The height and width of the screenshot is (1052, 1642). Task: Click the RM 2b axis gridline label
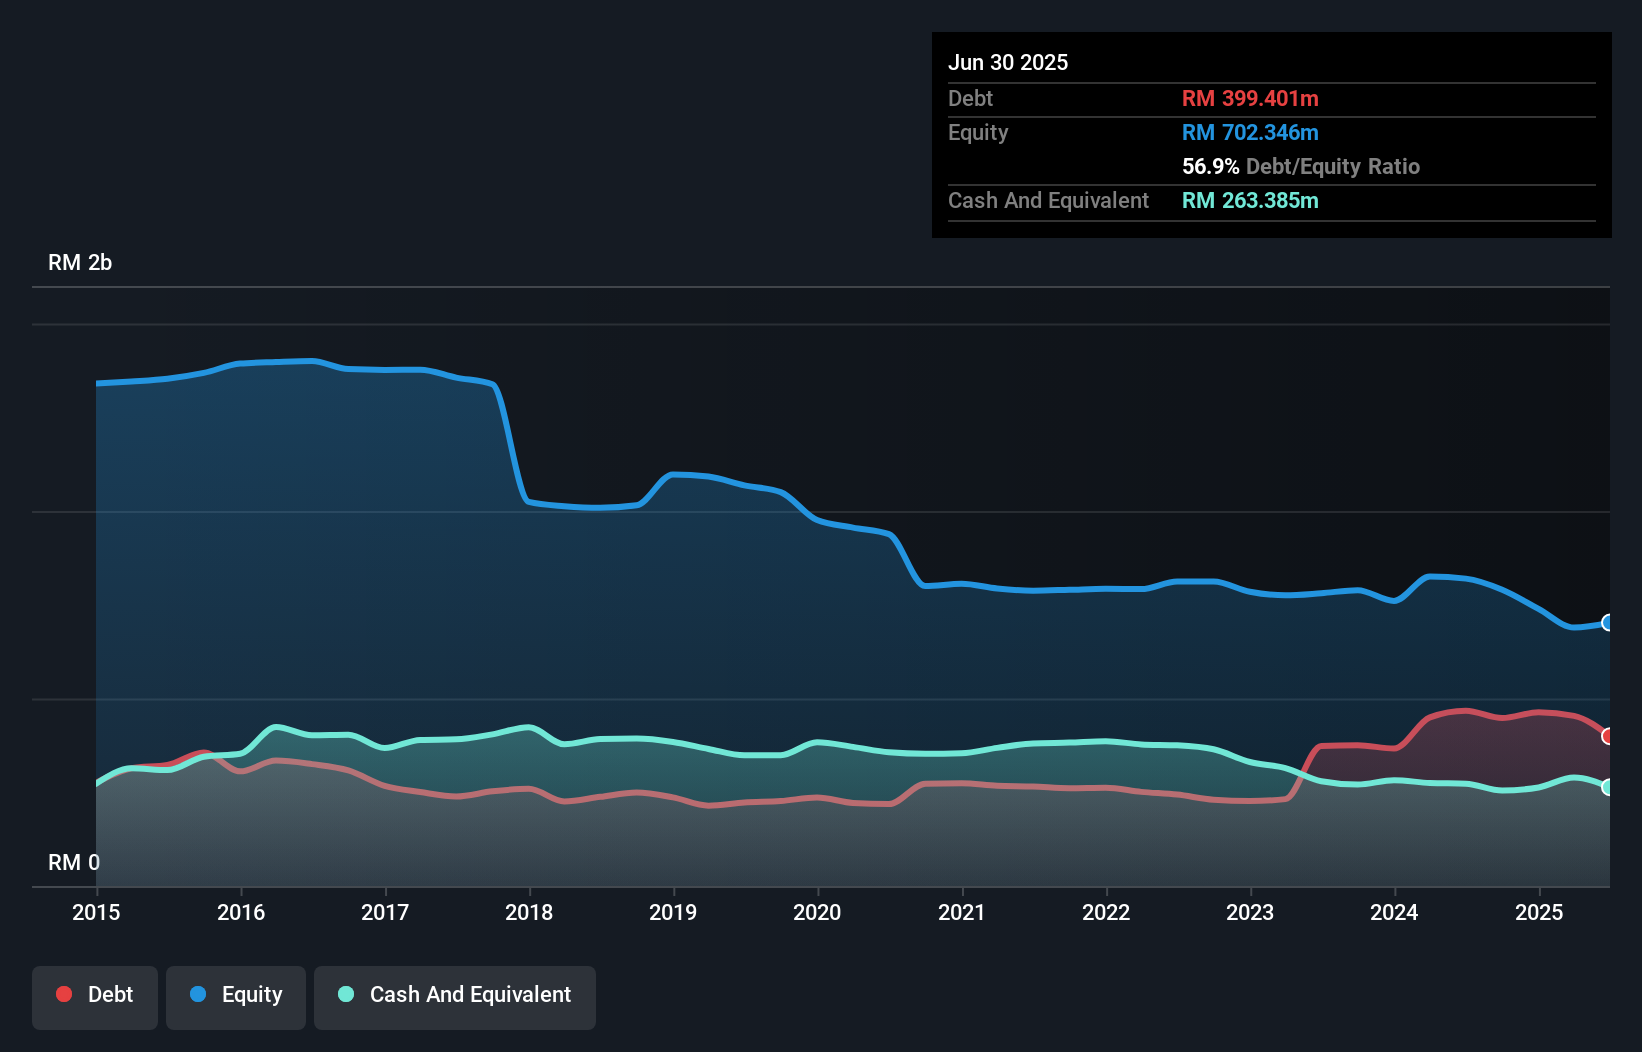tap(80, 262)
